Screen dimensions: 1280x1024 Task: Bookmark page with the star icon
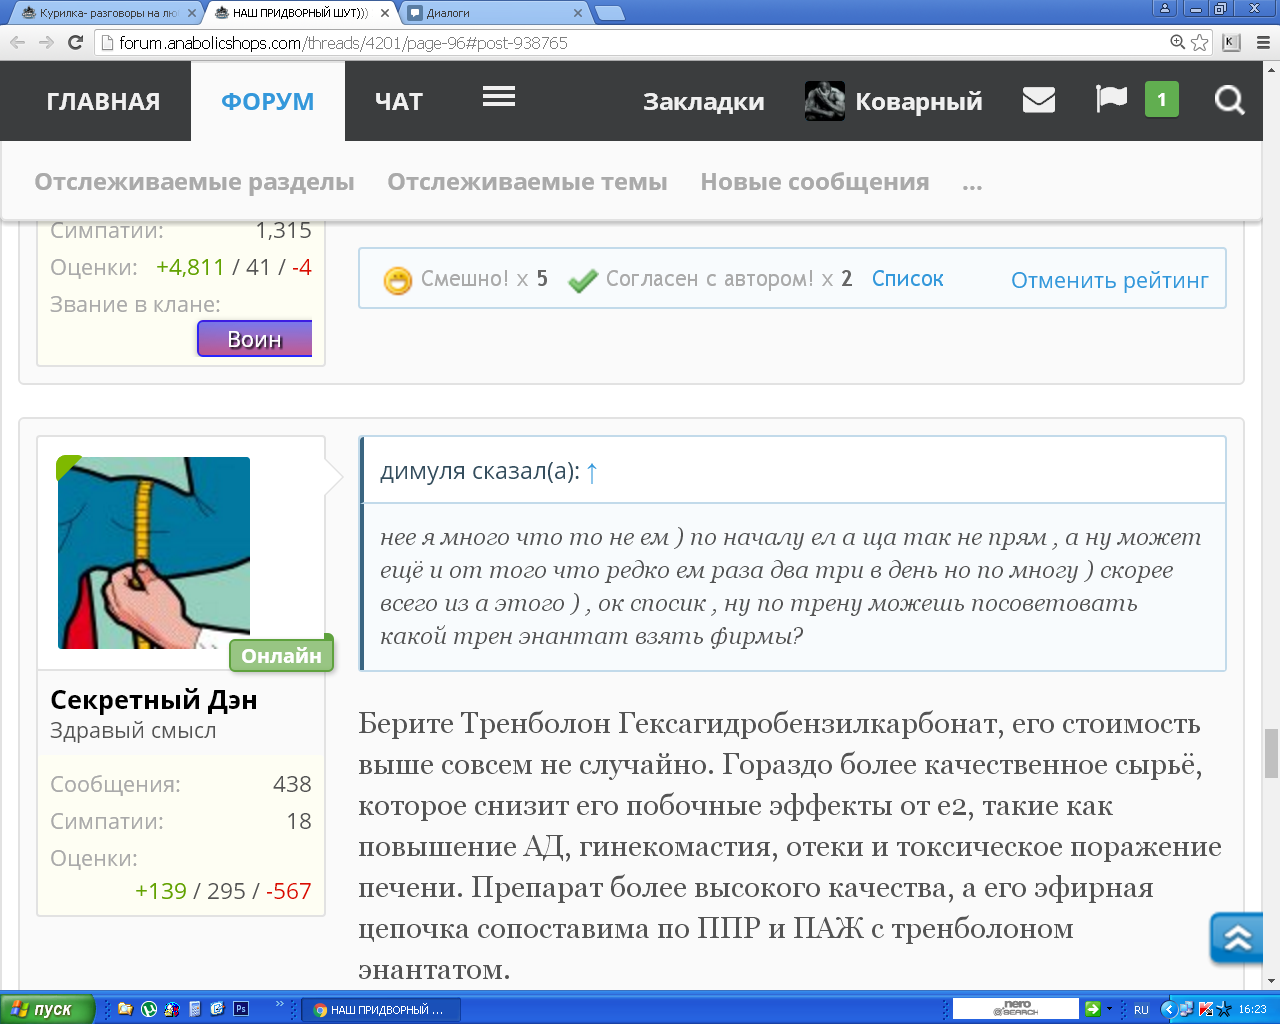[x=1200, y=42]
